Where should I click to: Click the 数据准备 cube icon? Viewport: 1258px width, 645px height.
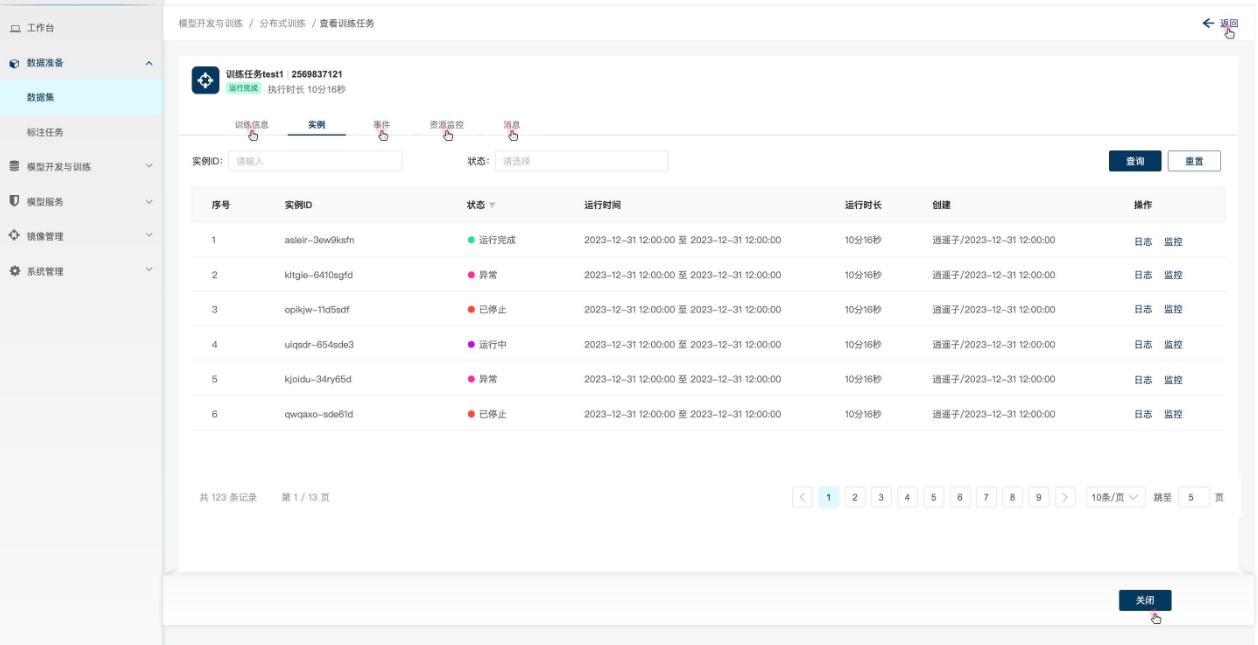coord(14,63)
